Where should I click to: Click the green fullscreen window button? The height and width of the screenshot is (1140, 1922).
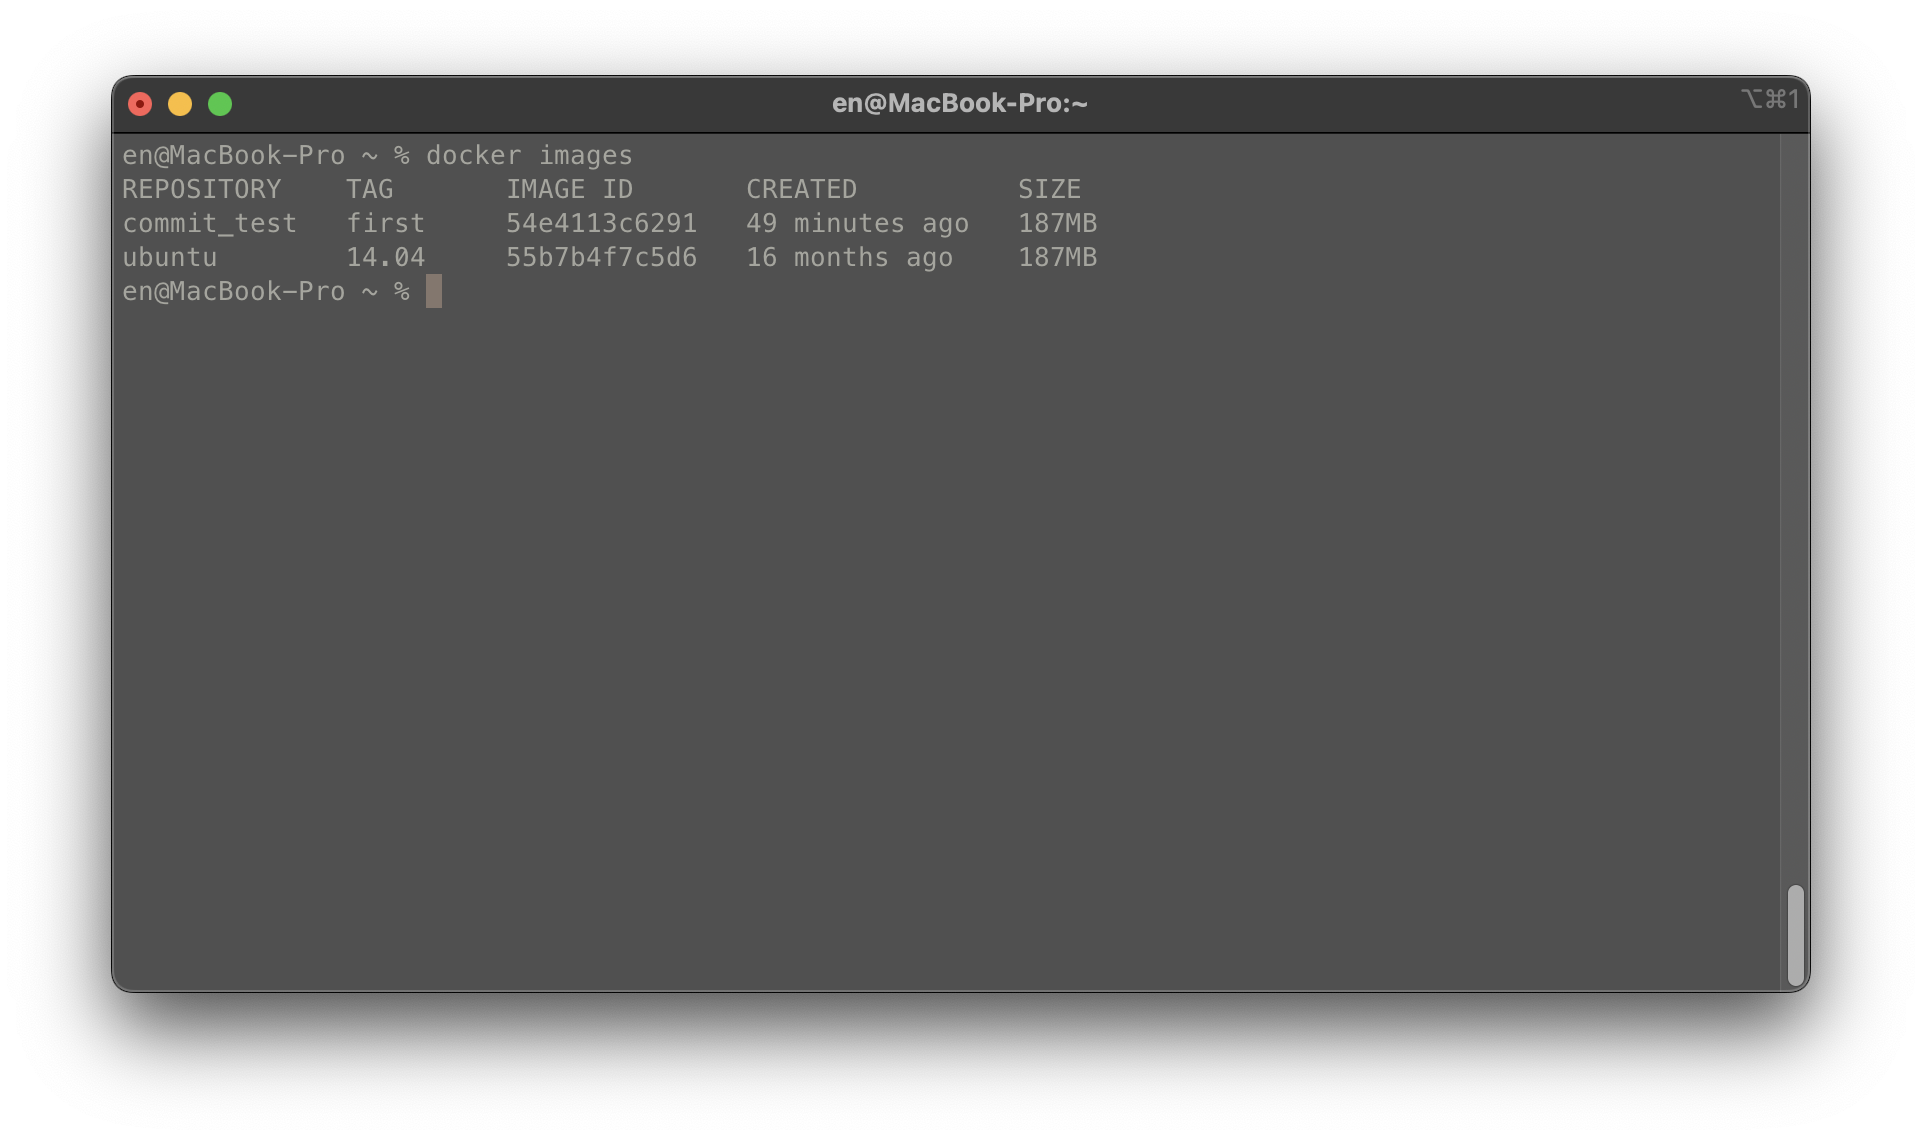coord(220,104)
